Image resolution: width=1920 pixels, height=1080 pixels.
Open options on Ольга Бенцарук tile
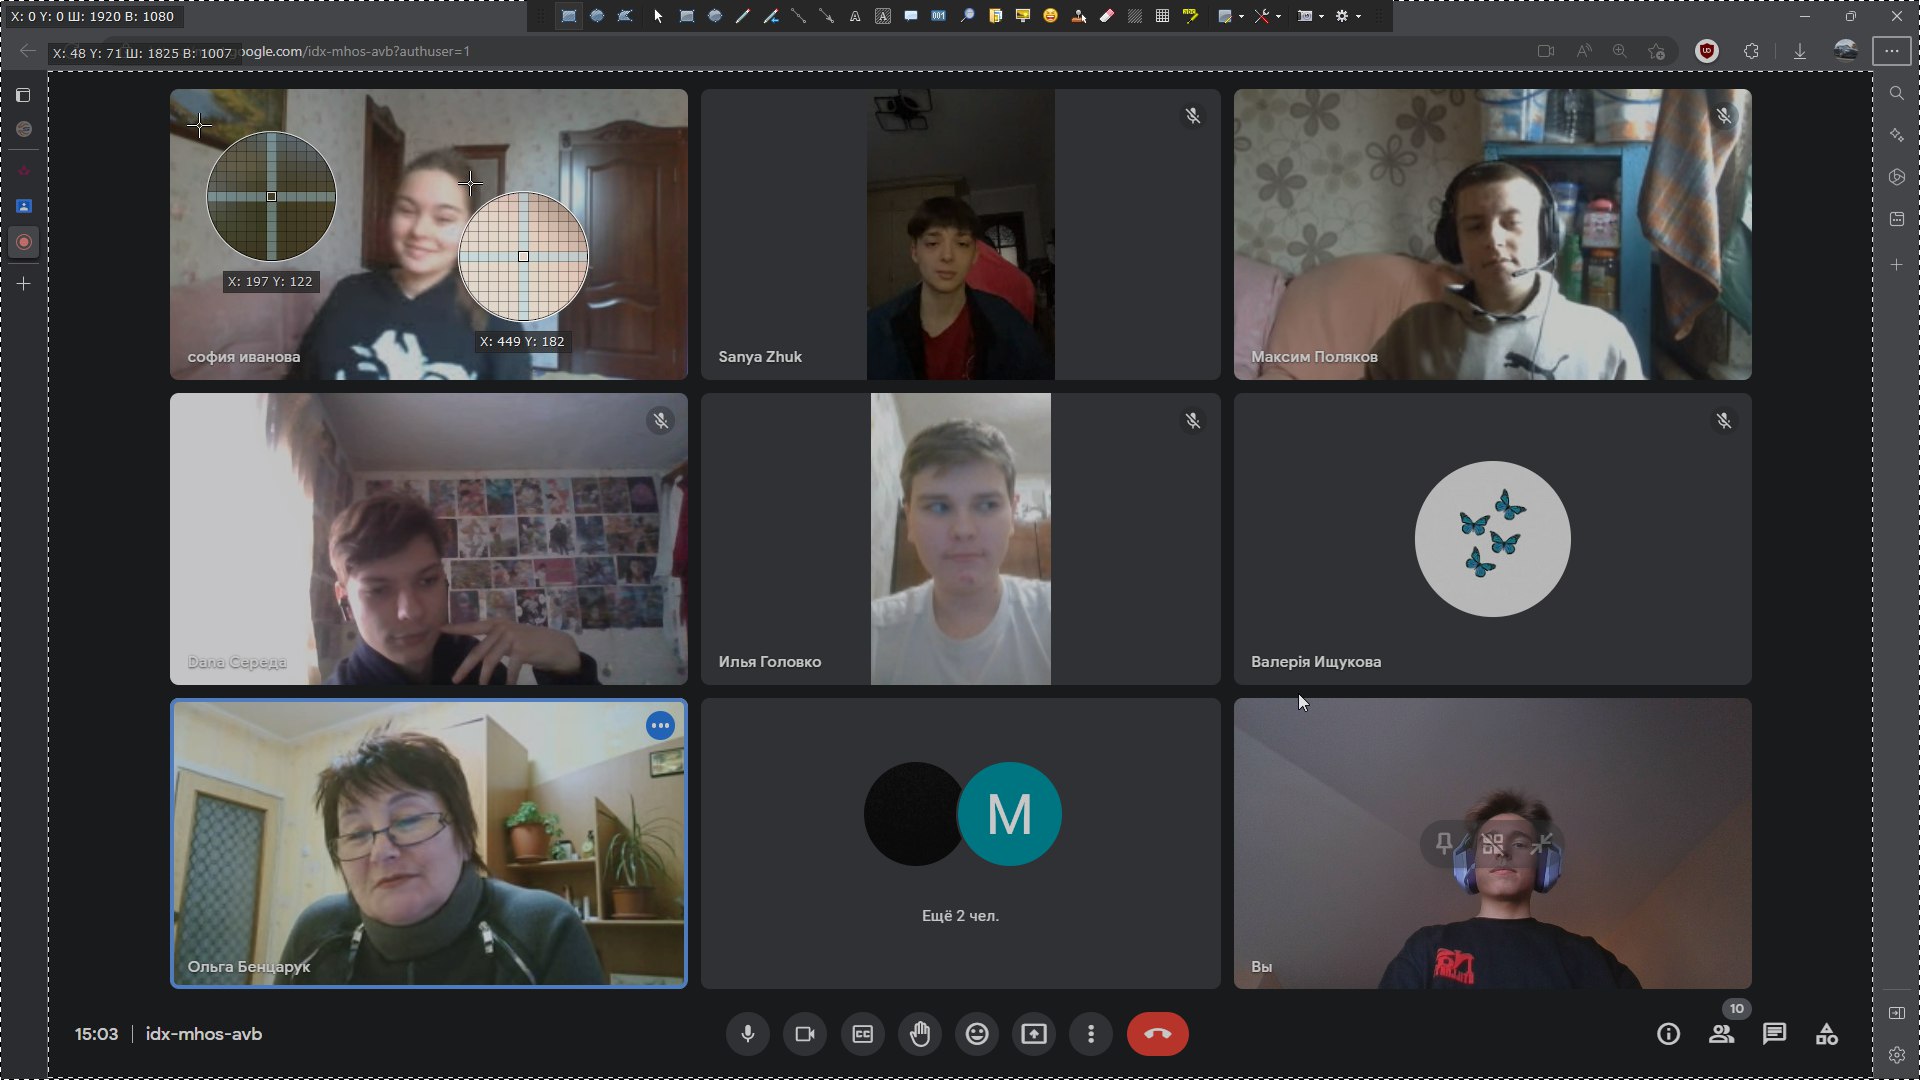click(x=660, y=726)
